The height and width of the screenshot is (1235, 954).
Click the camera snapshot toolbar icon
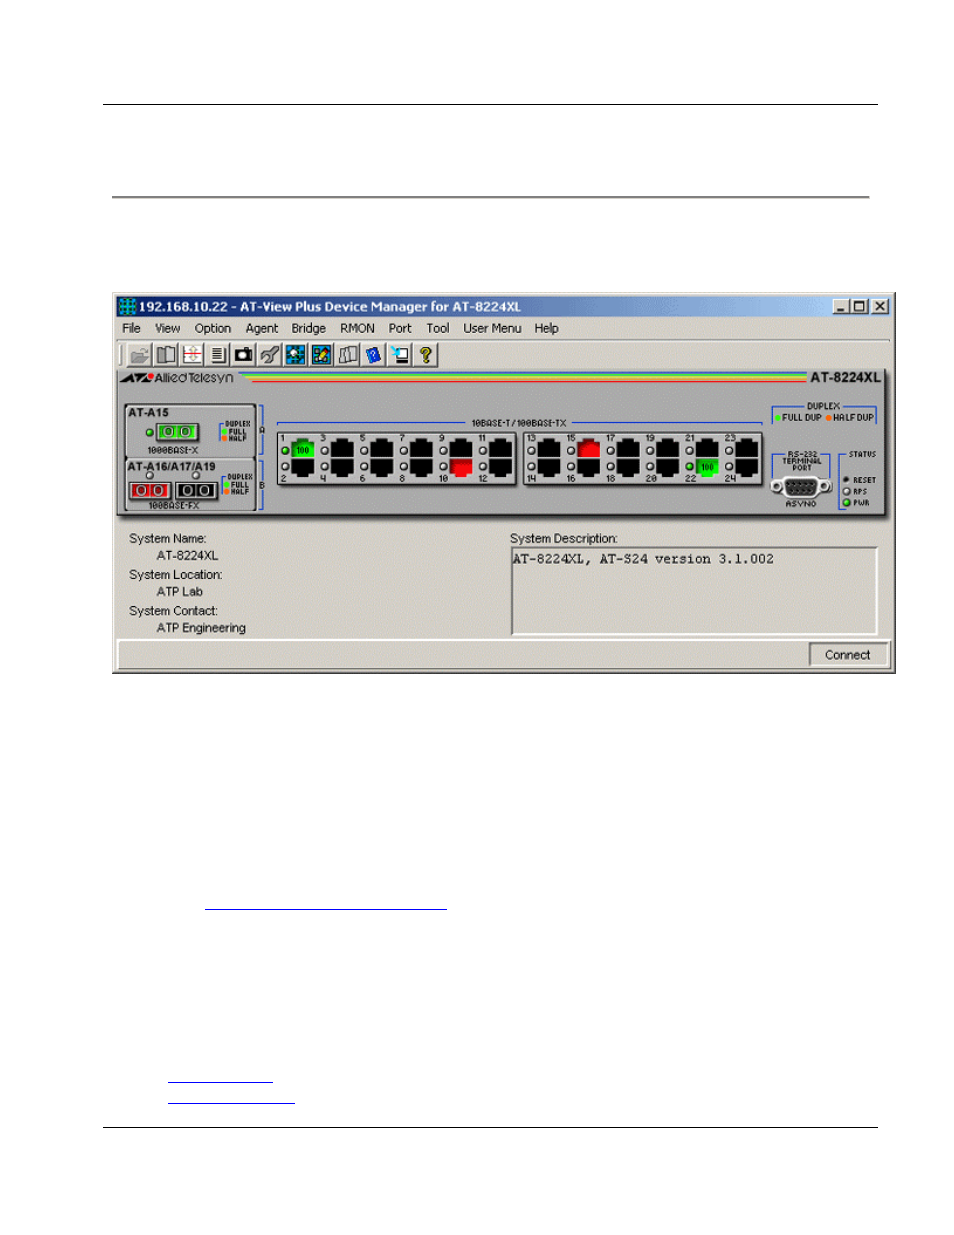[x=244, y=355]
